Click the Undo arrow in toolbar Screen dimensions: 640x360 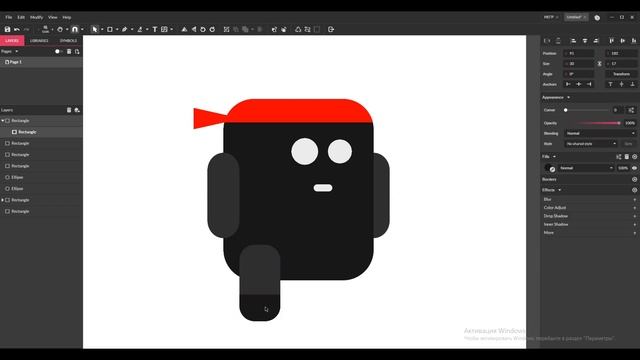pyautogui.click(x=17, y=29)
